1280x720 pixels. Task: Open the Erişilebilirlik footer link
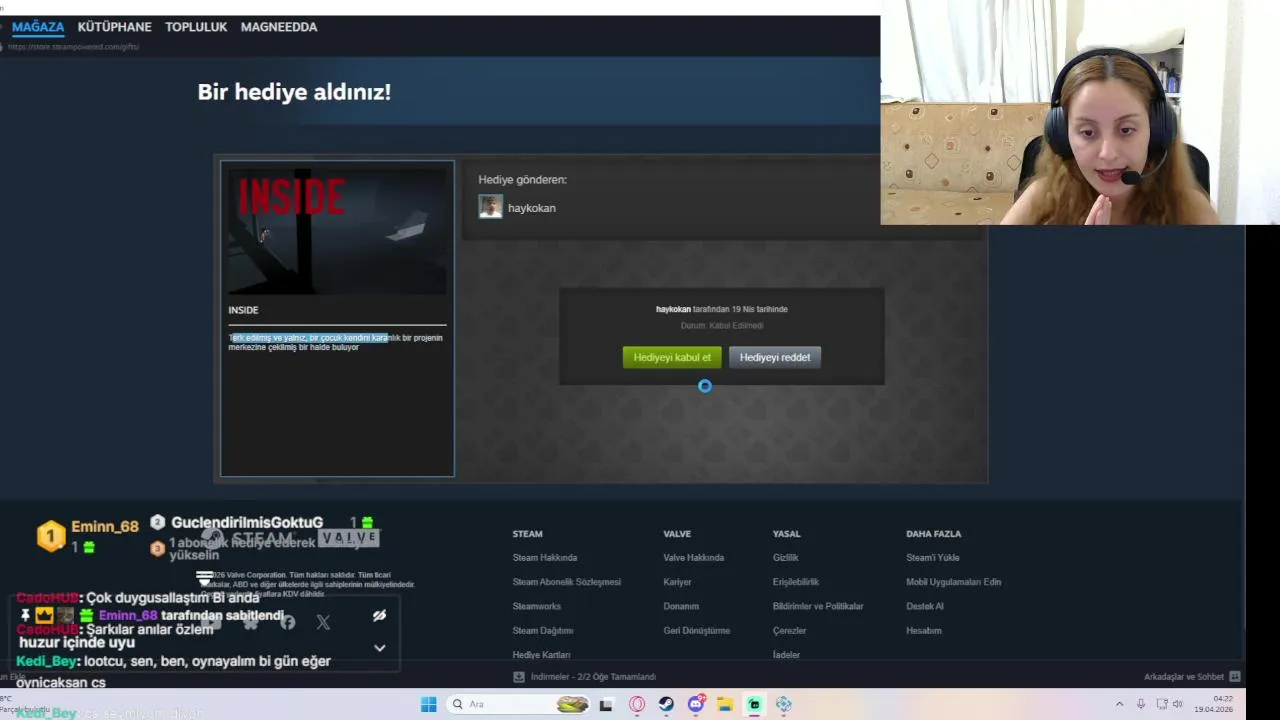point(796,582)
